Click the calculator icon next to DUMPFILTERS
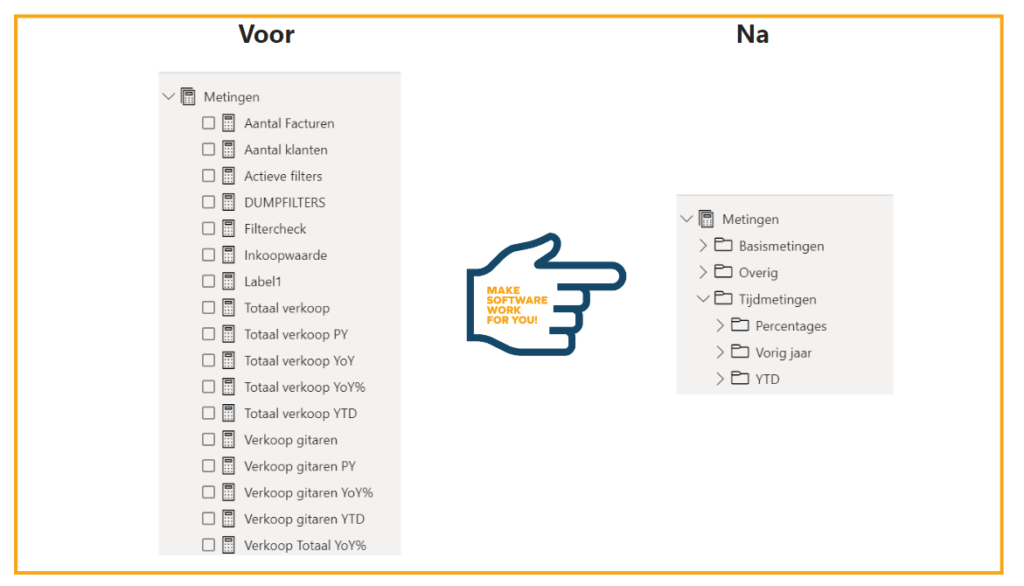Image resolution: width=1024 pixels, height=586 pixels. coord(228,202)
